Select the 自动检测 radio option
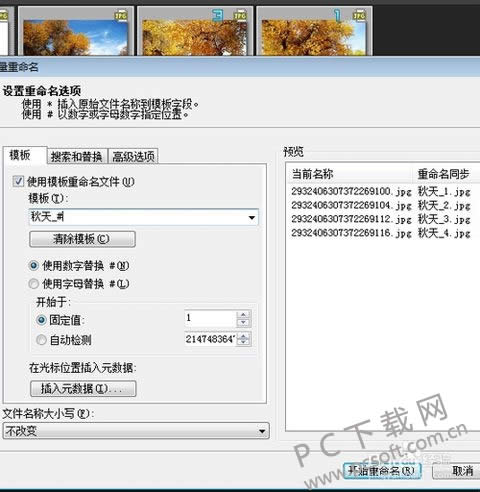The image size is (480, 492). point(41,340)
